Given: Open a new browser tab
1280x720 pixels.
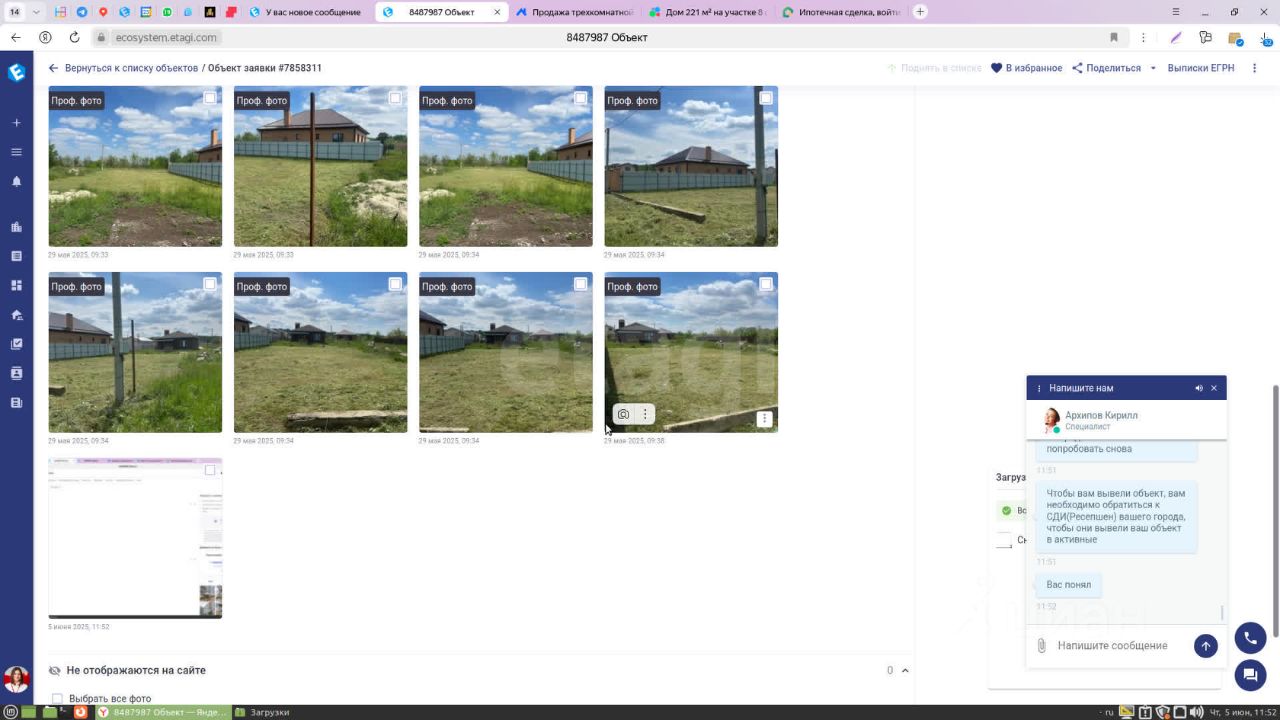Looking at the screenshot, I should (x=921, y=12).
